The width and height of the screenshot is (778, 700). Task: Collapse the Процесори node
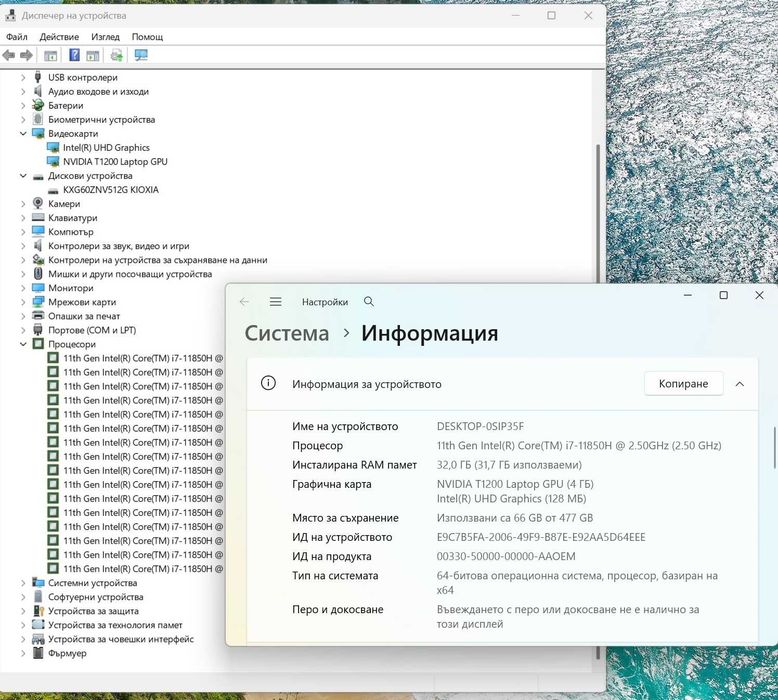(x=23, y=344)
